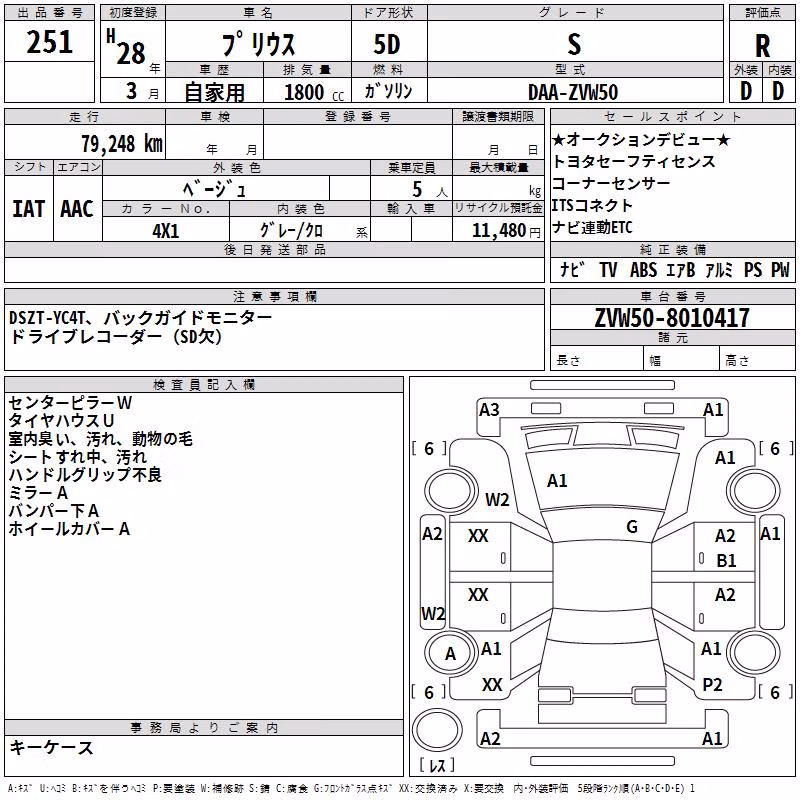Click the mileage value 79,248 km
The width and height of the screenshot is (800, 800).
pyautogui.click(x=122, y=144)
